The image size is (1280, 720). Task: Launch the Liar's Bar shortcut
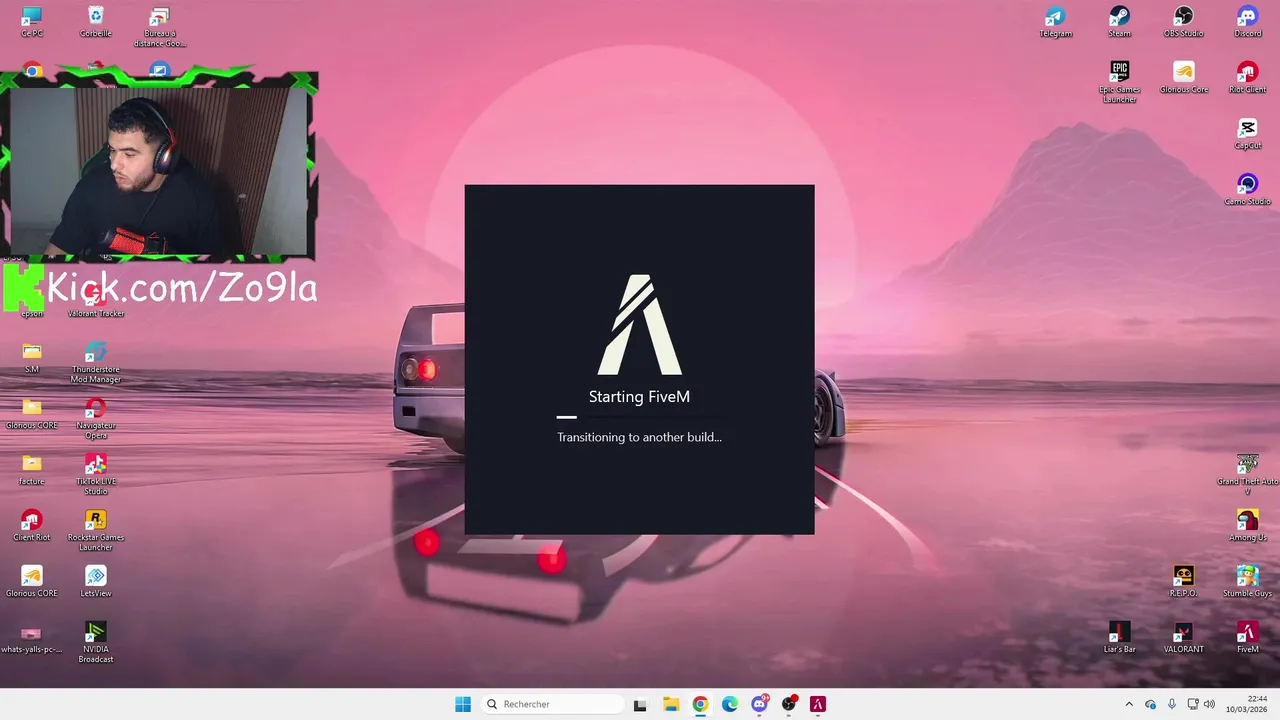pos(1119,638)
